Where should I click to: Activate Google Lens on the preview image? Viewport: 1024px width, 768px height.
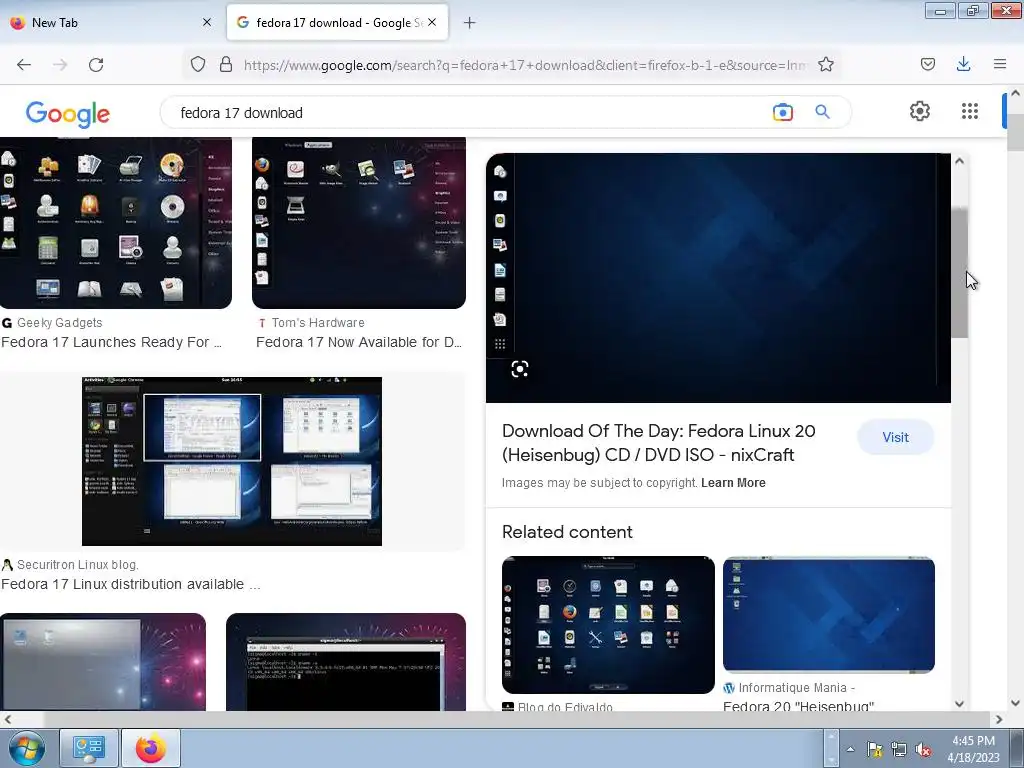pyautogui.click(x=520, y=369)
